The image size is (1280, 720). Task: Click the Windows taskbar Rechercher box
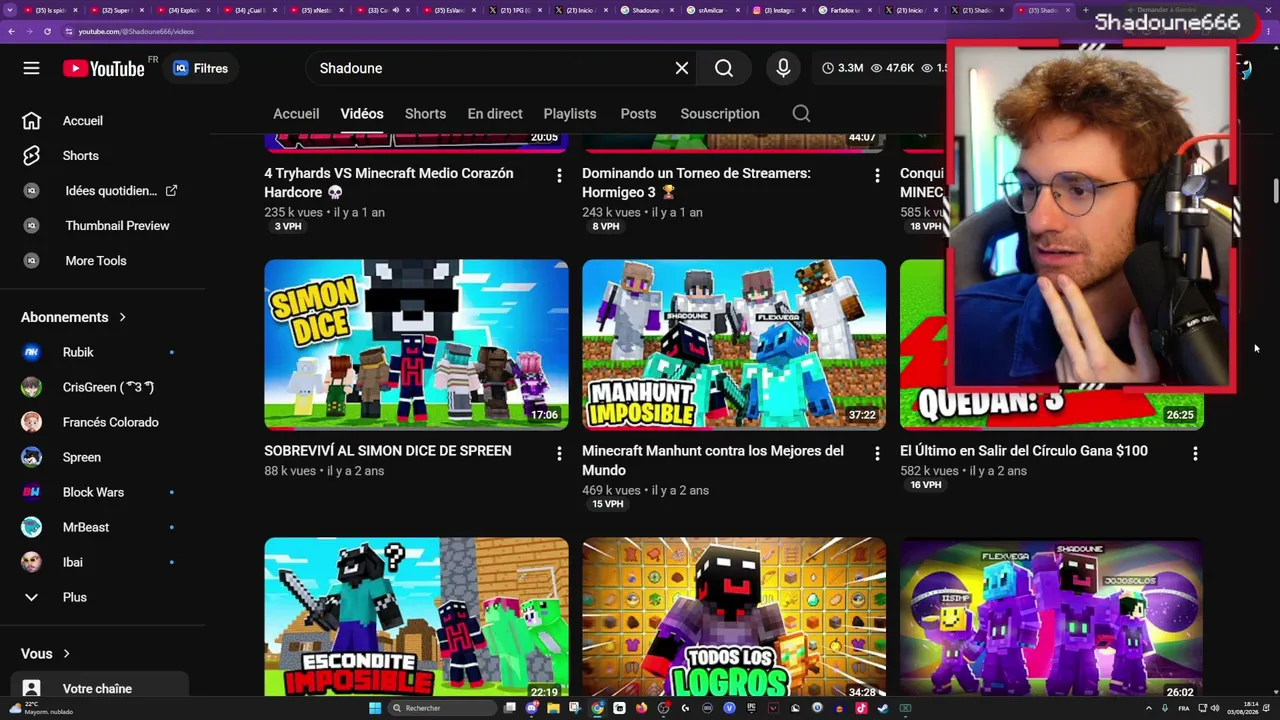coord(442,708)
